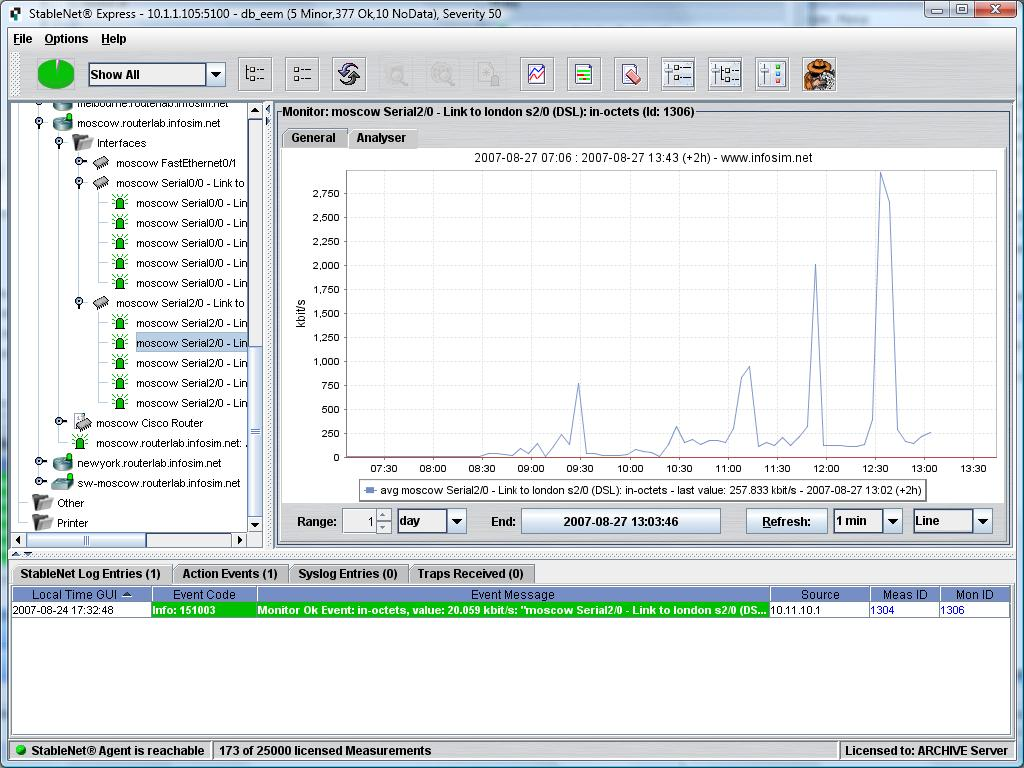The height and width of the screenshot is (768, 1024).
Task: Expand the moscow Cisco Router node
Action: click(59, 421)
